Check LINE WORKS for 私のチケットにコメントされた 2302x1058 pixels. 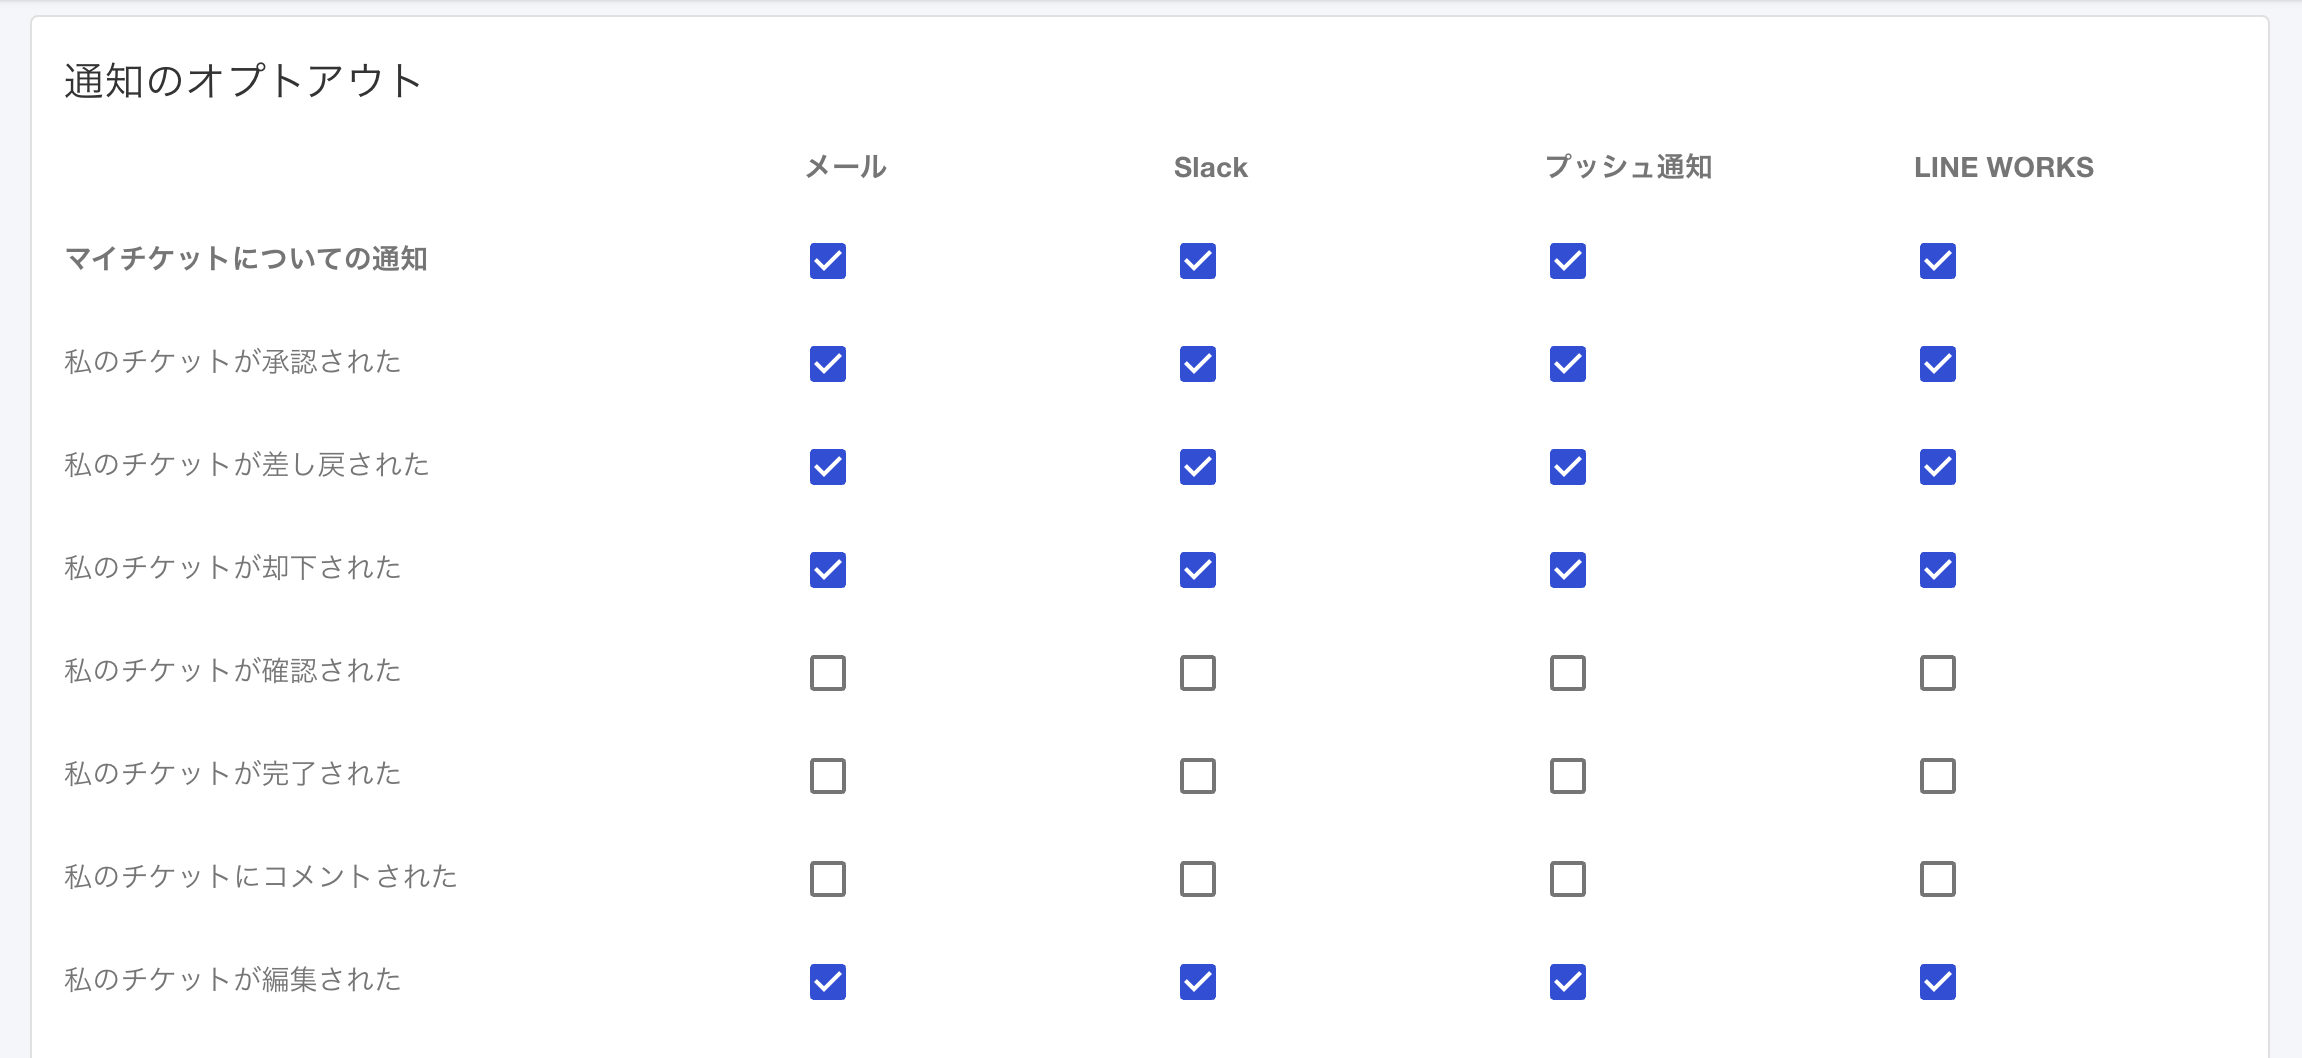click(1938, 879)
